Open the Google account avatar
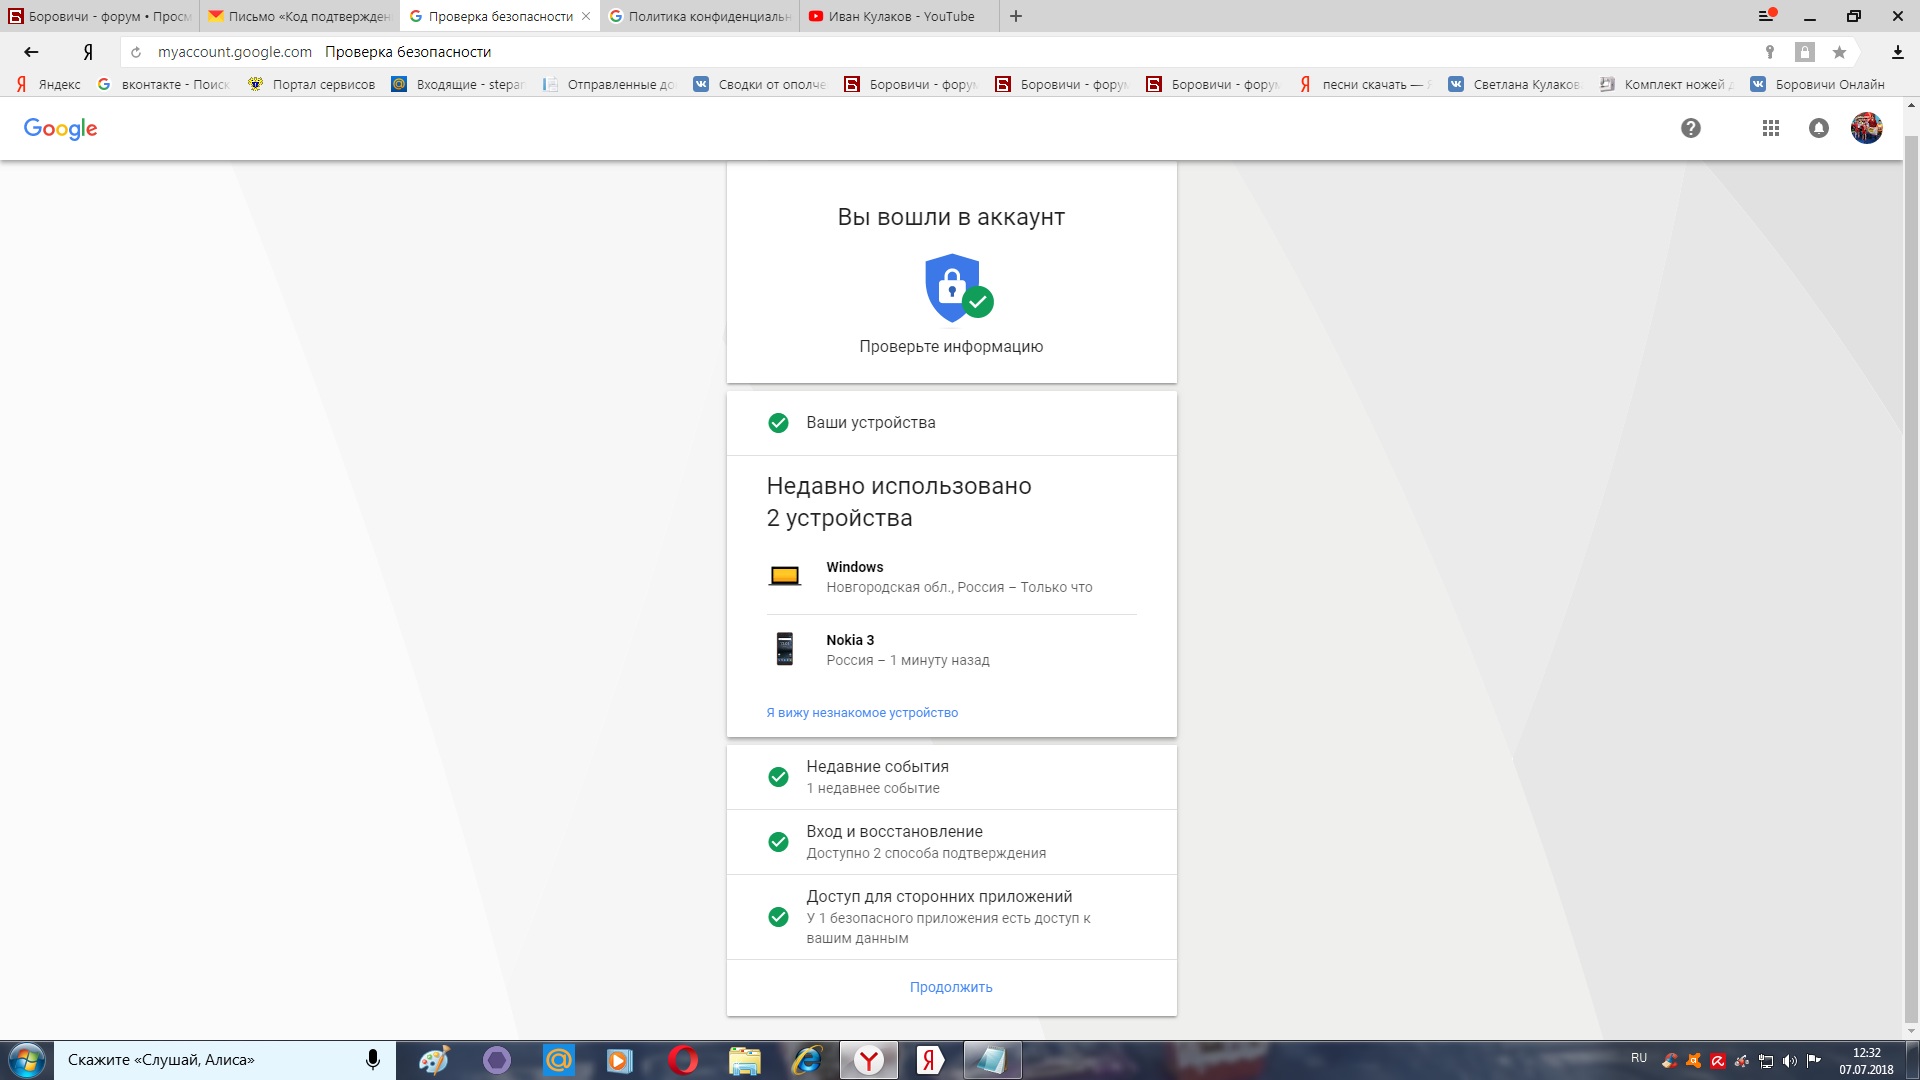1920x1080 pixels. (x=1867, y=128)
